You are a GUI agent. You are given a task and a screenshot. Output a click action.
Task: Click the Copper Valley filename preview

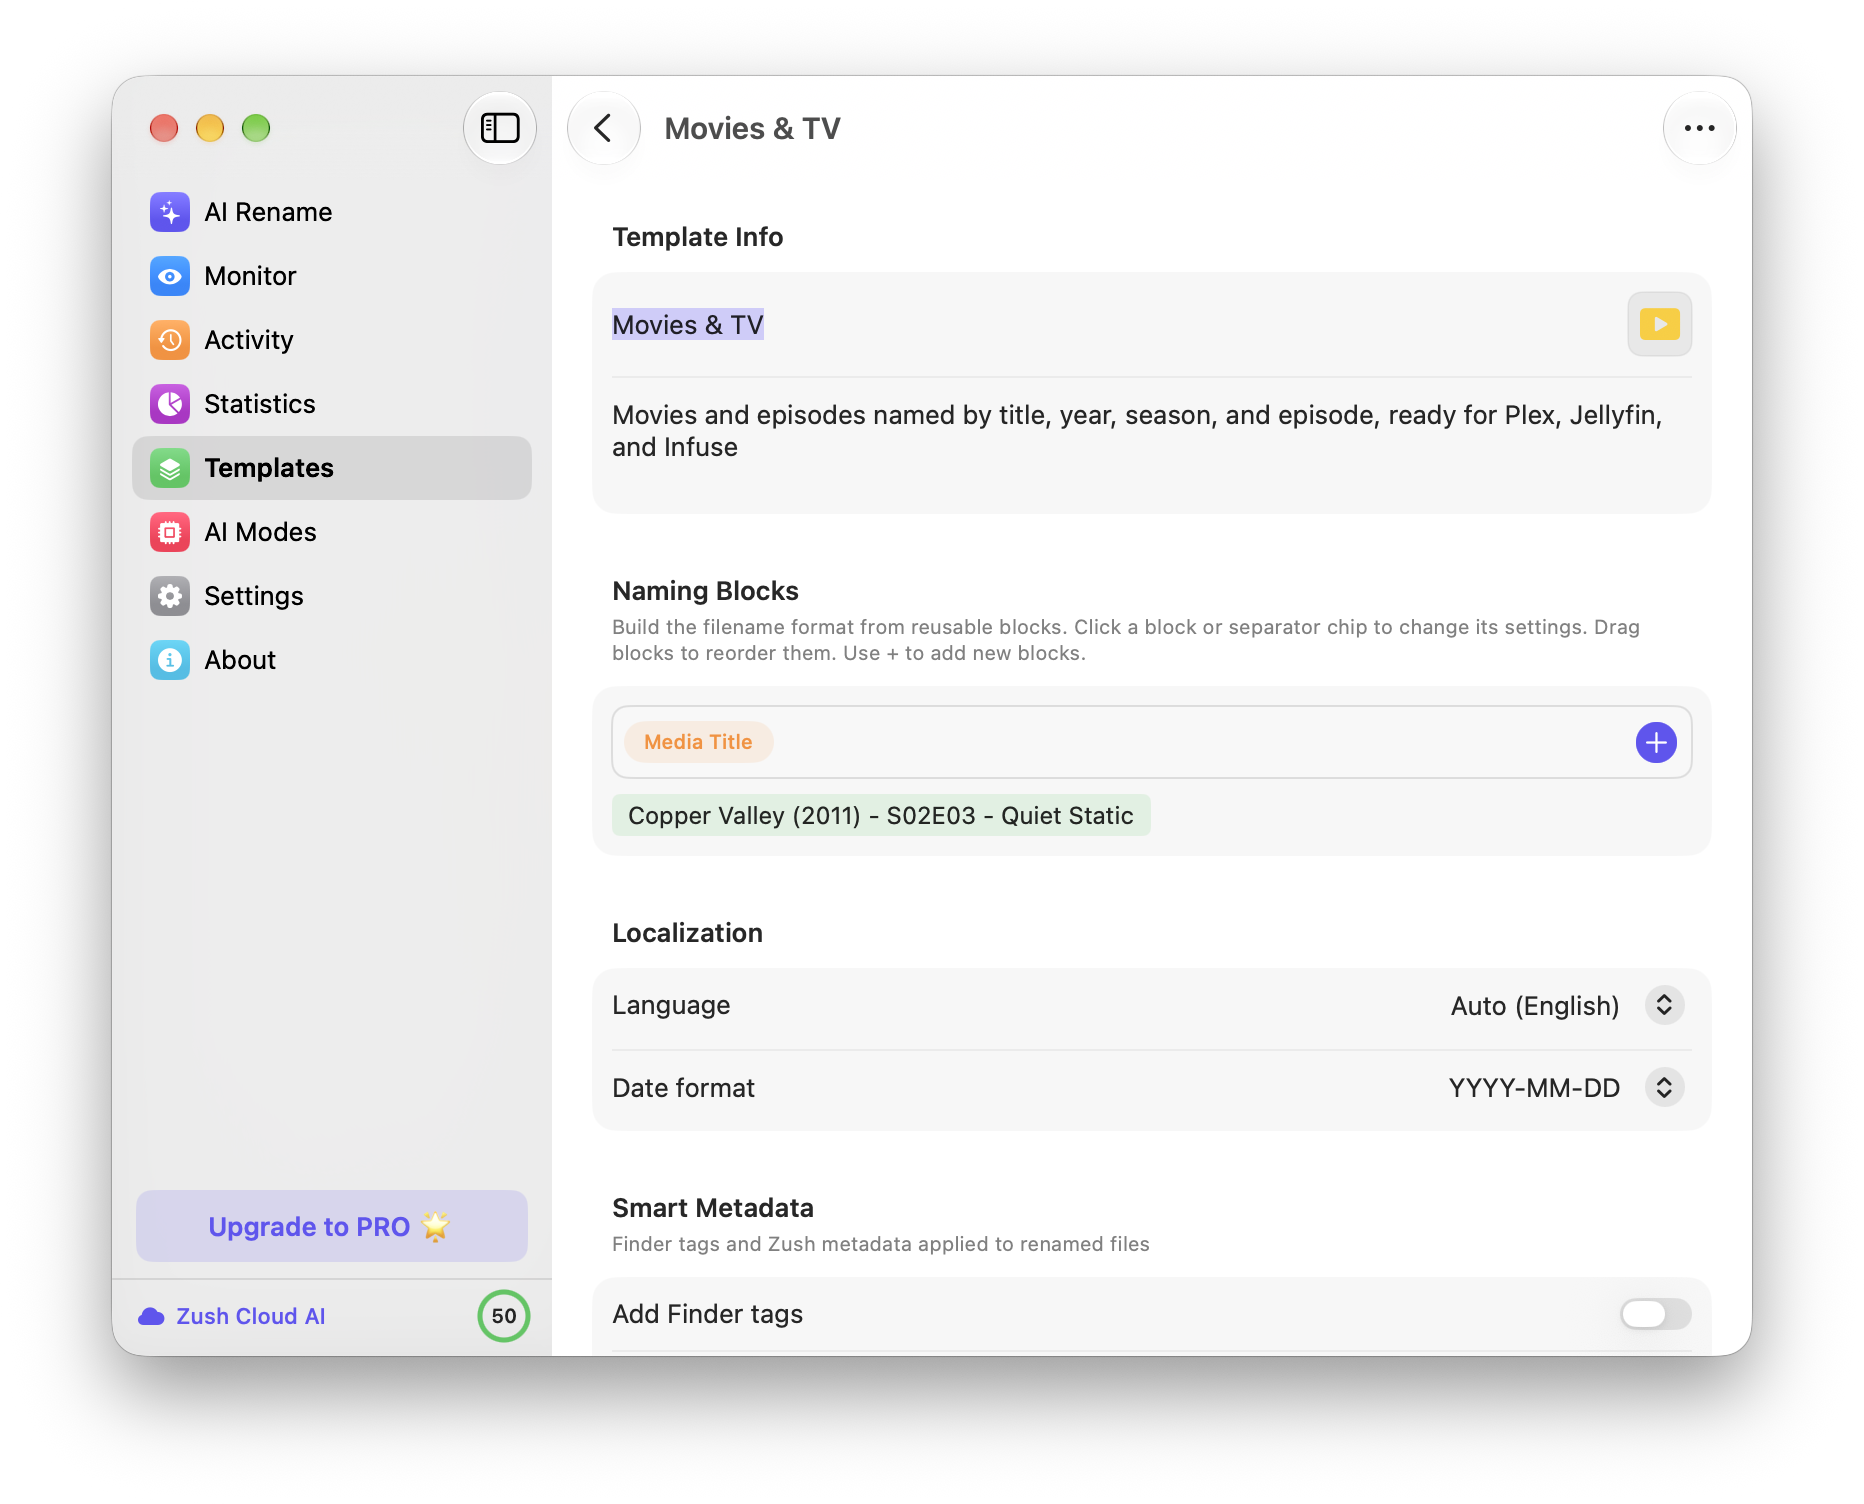pyautogui.click(x=881, y=815)
